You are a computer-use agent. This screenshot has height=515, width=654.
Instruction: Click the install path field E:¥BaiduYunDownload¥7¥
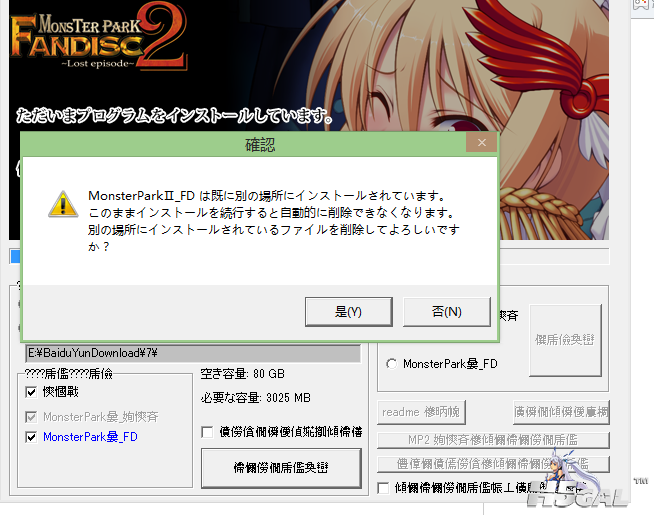pyautogui.click(x=193, y=353)
